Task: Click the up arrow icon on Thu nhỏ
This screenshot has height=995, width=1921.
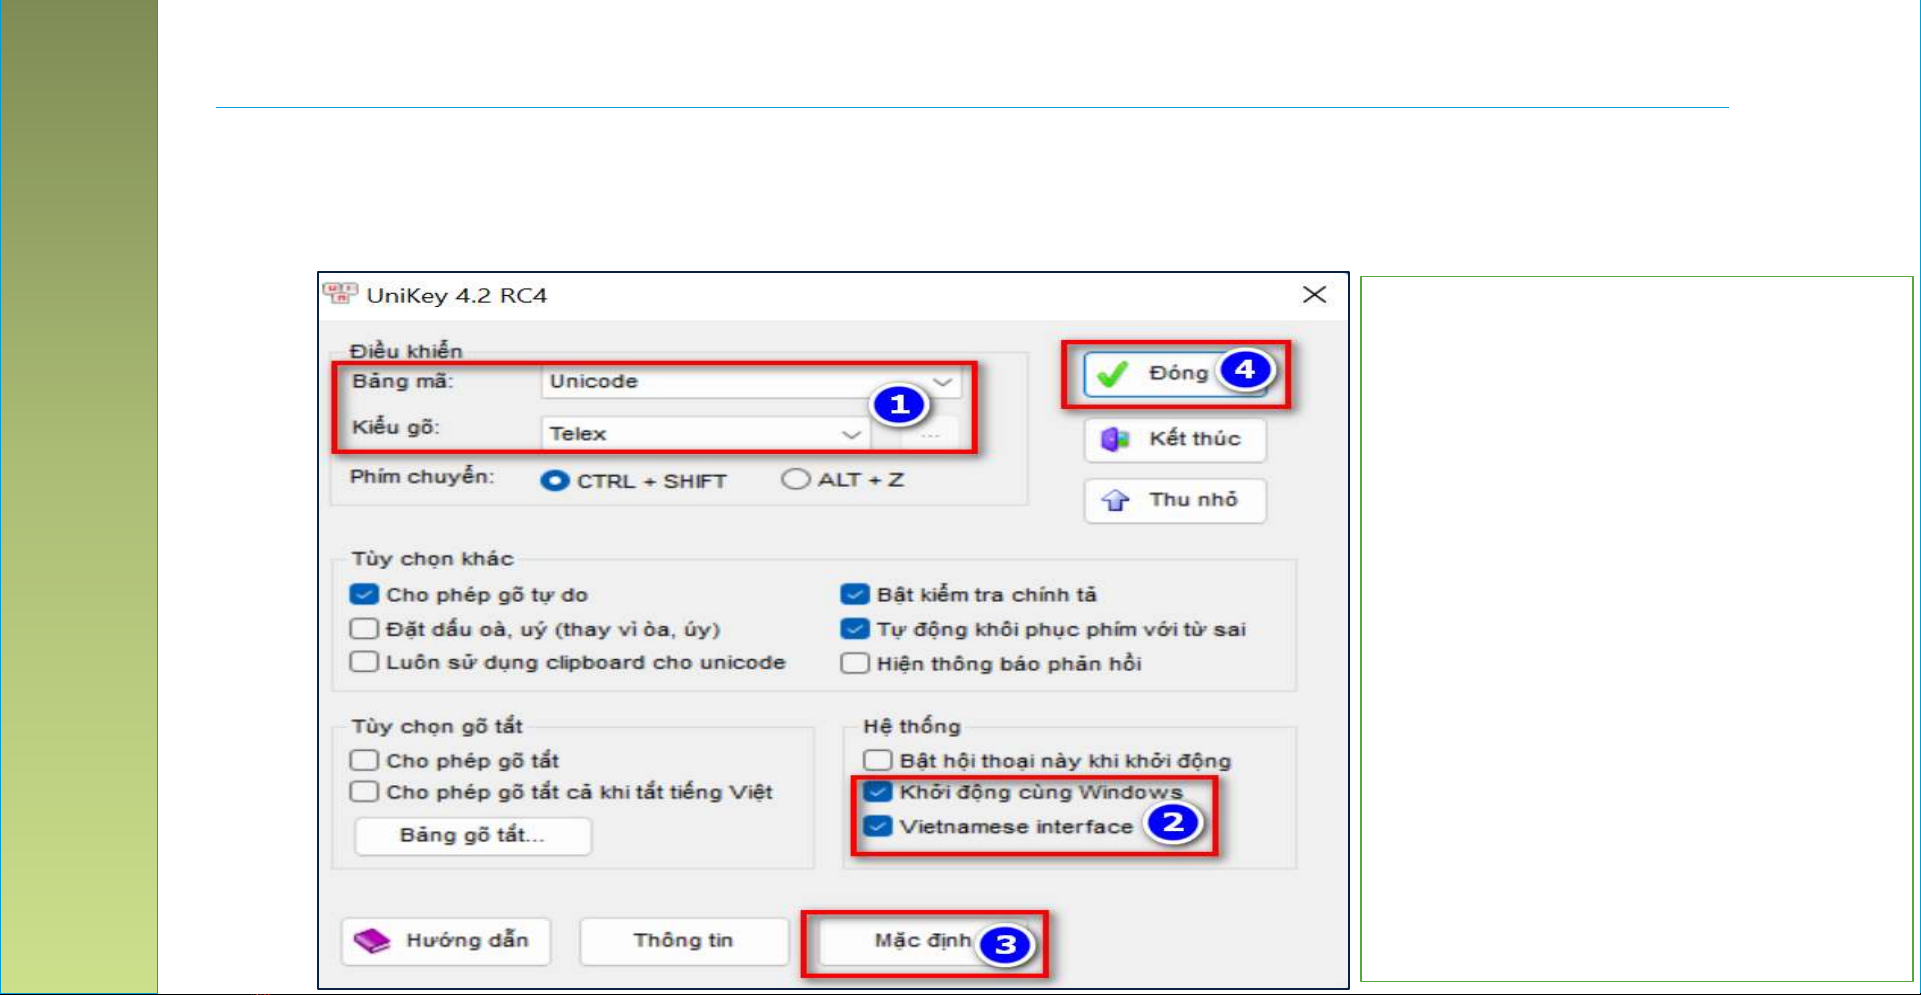Action: [x=1115, y=500]
